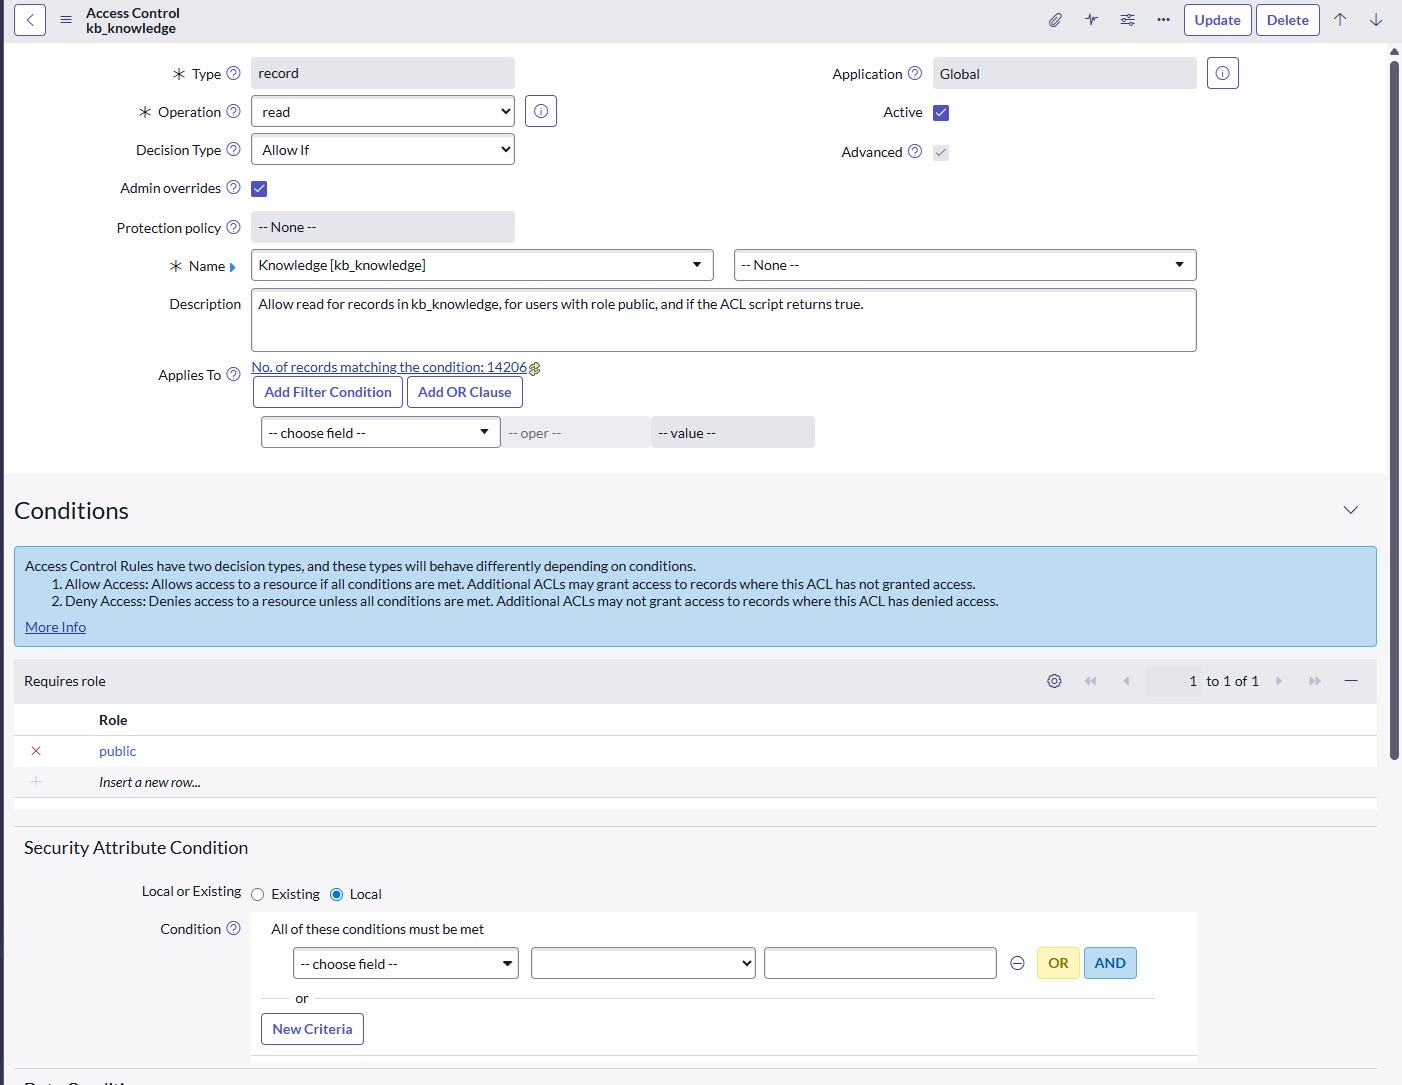Open the personalize form settings icon
The image size is (1402, 1085).
tap(1127, 20)
